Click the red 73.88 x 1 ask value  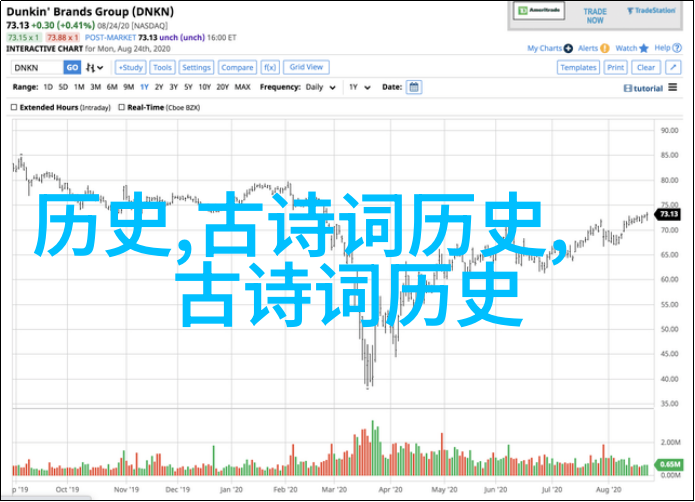point(63,38)
